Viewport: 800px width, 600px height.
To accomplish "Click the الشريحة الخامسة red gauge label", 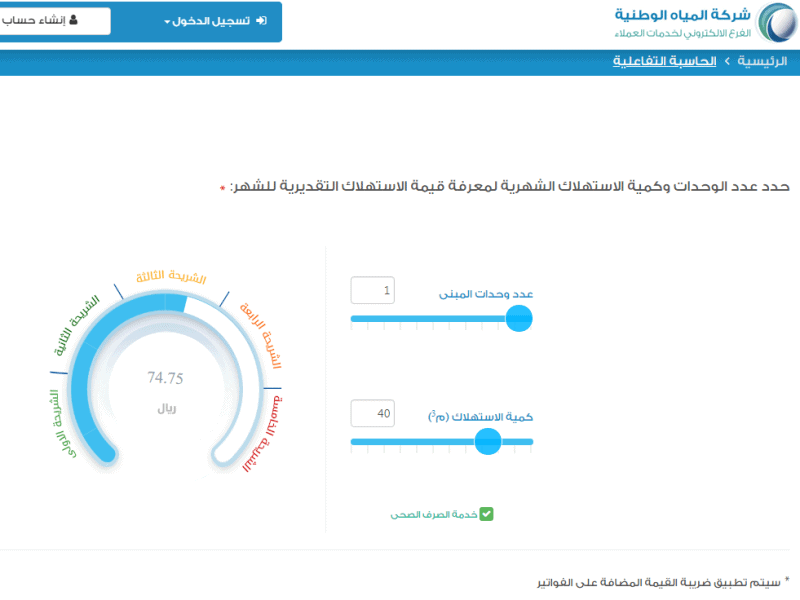I will point(263,434).
